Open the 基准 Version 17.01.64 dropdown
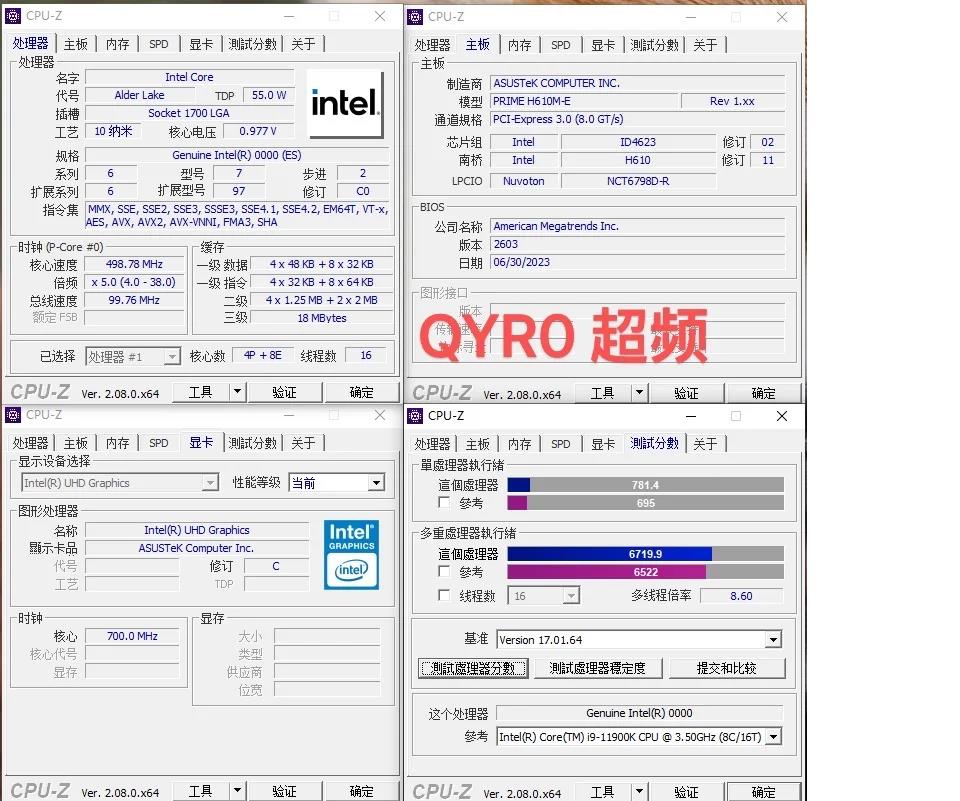 (x=774, y=640)
